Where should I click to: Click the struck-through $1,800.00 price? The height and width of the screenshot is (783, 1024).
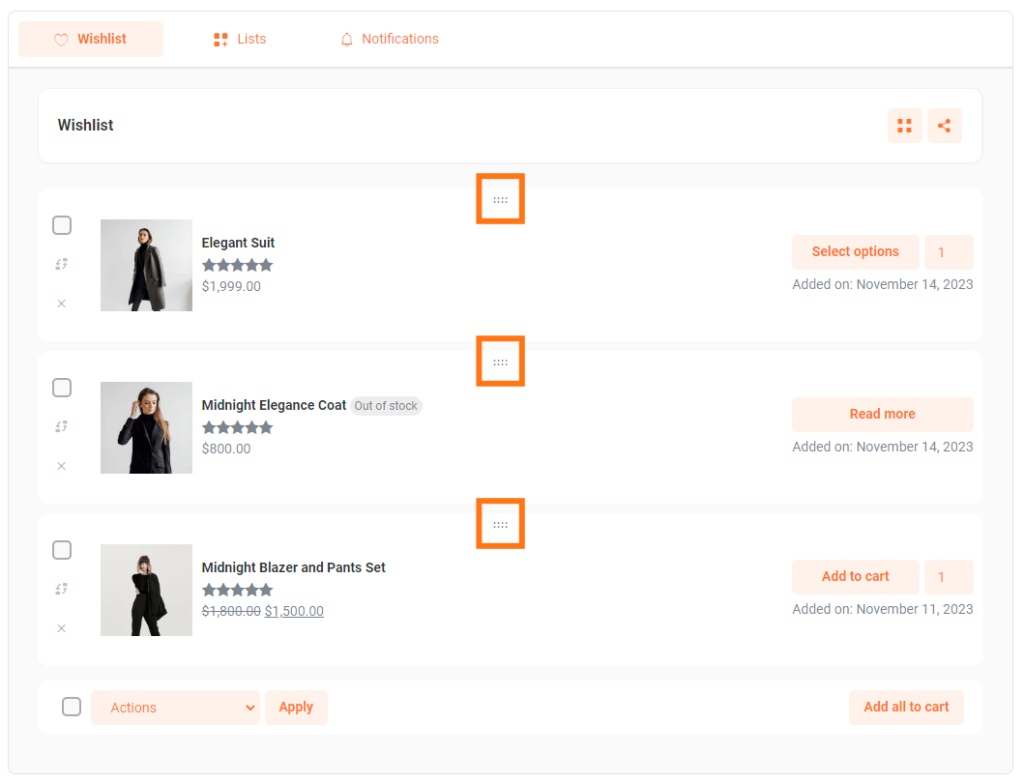point(231,611)
